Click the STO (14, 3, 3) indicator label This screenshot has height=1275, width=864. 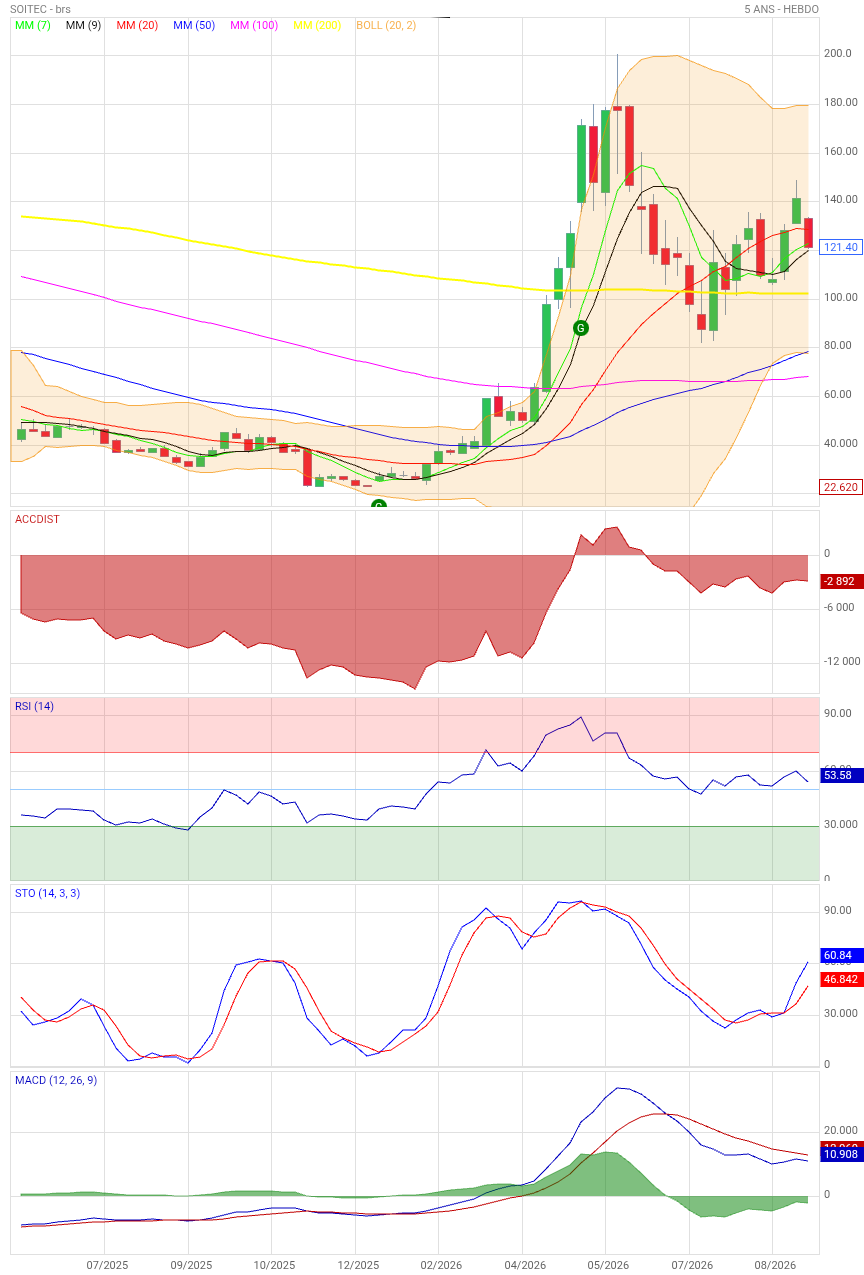[x=47, y=893]
